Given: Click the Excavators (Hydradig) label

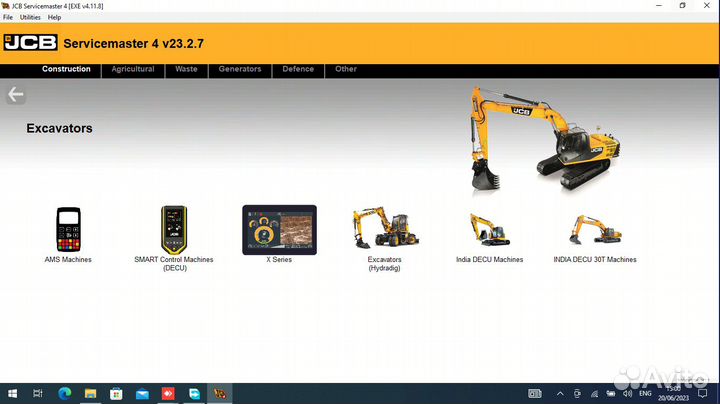Looking at the screenshot, I should click(x=385, y=264).
